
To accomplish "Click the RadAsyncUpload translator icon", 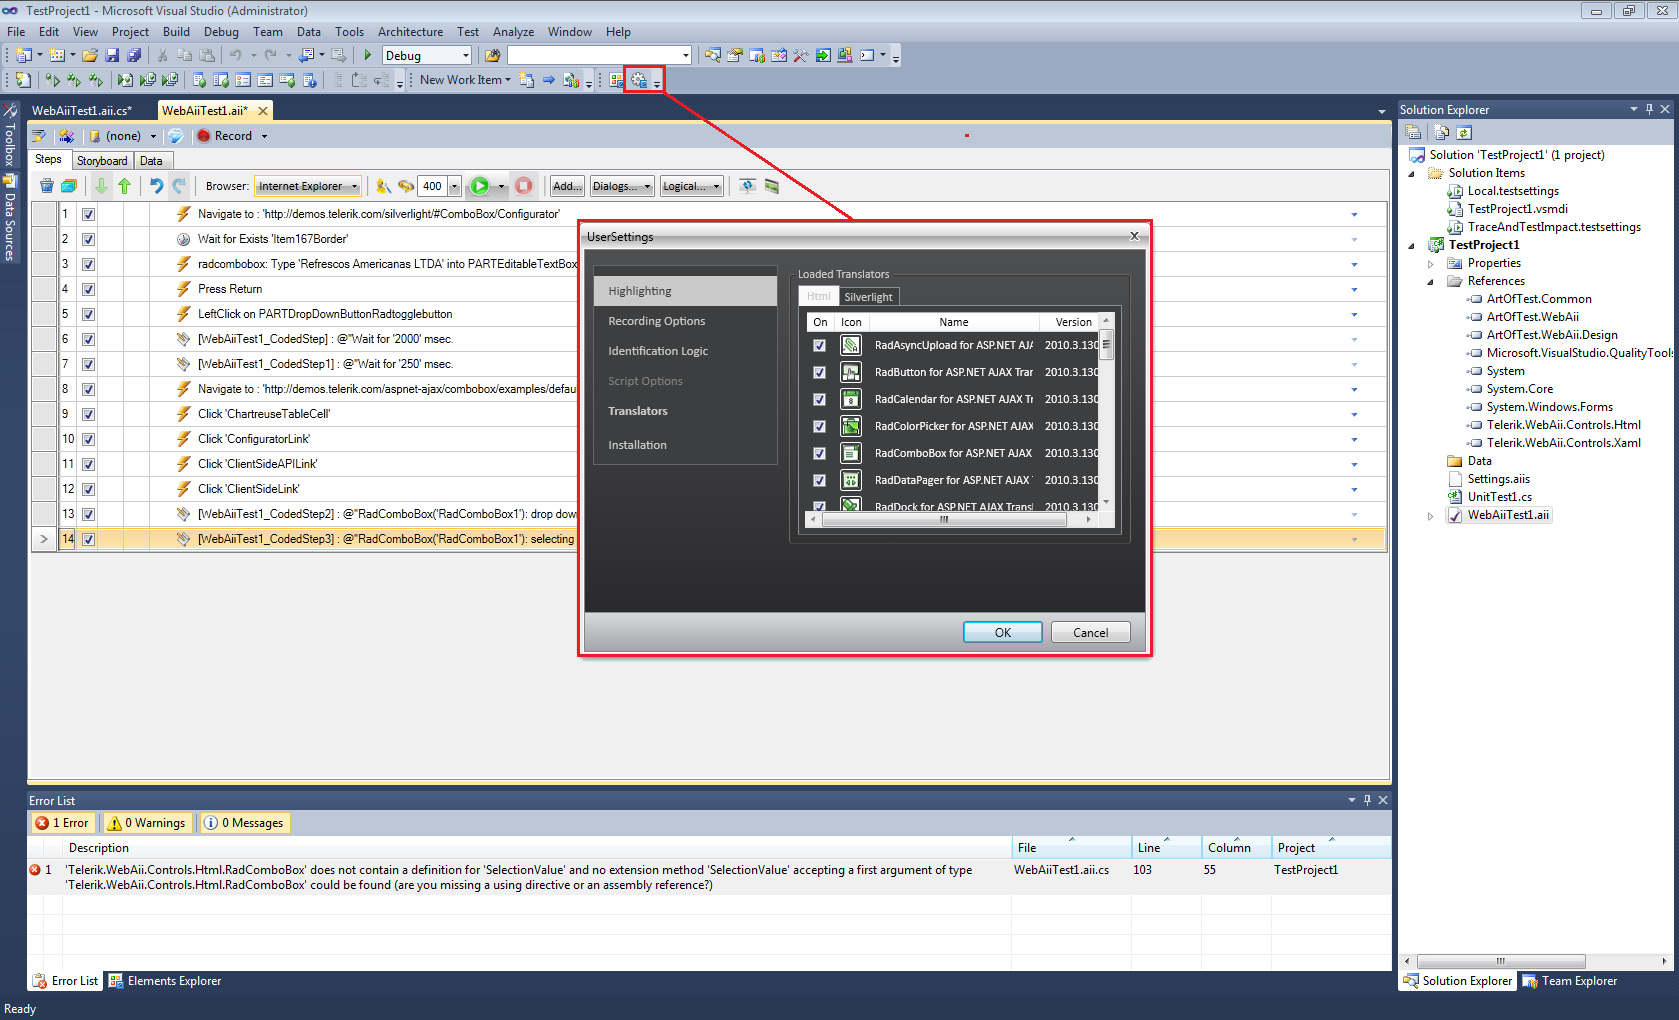I will 851,345.
